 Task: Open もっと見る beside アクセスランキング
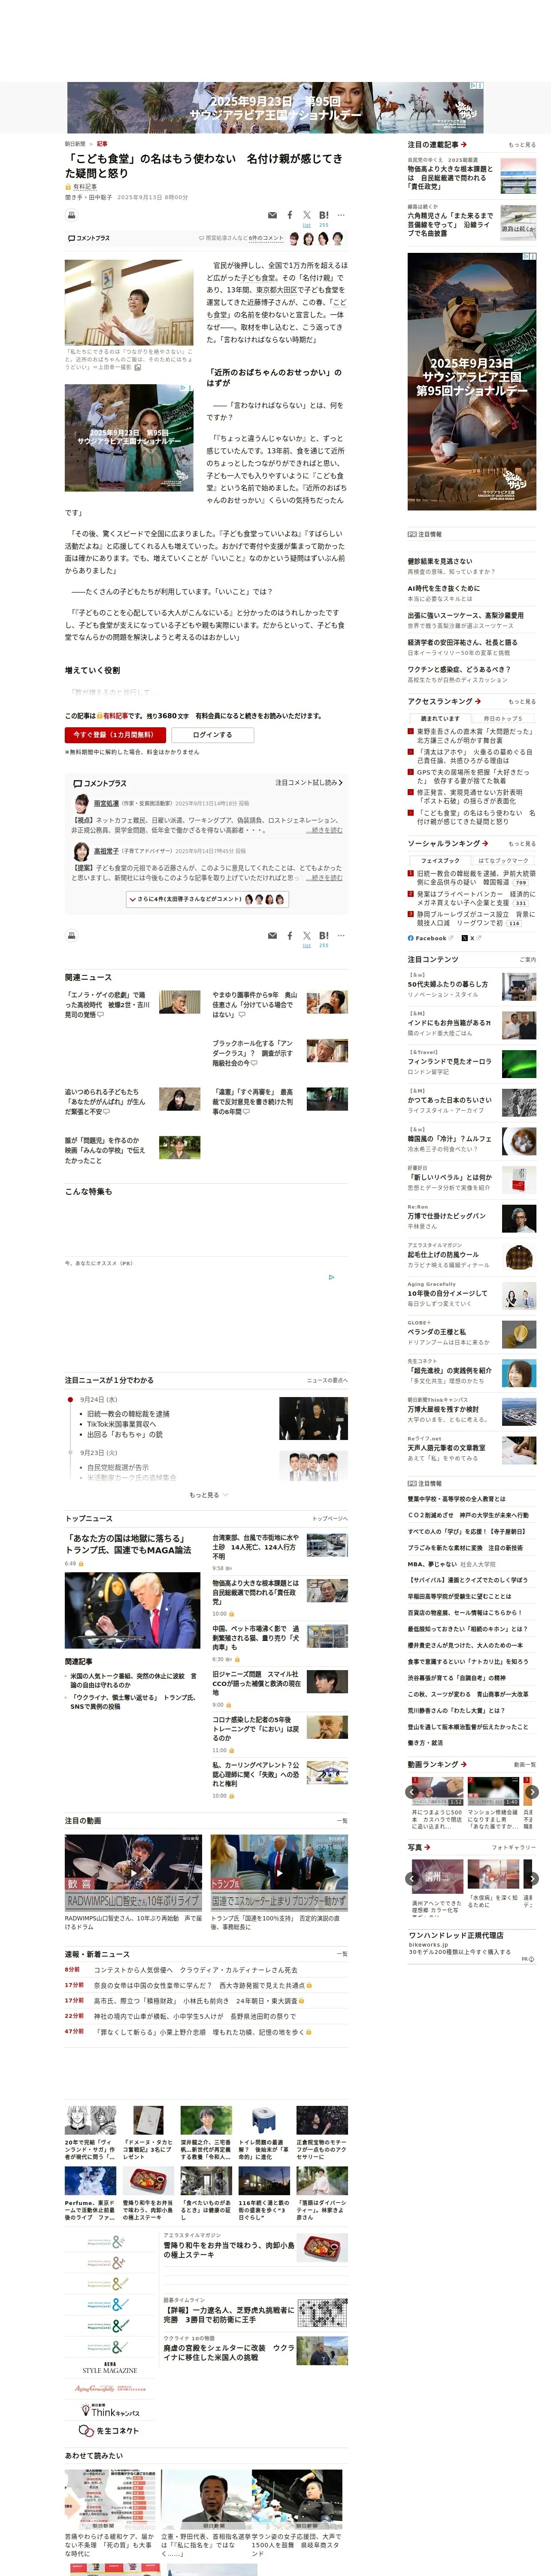click(522, 701)
